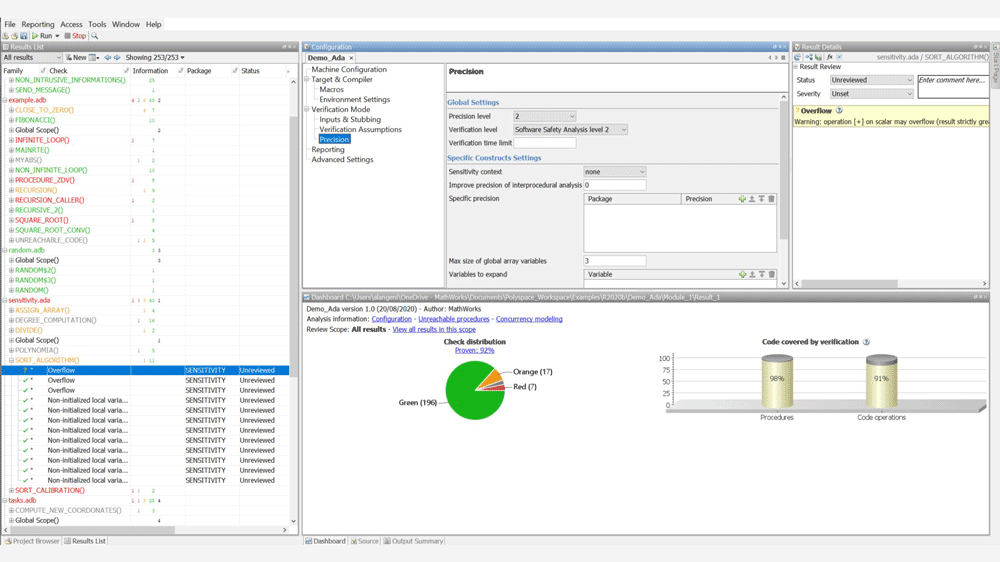Switch to the Source tab
This screenshot has width=1000, height=562.
click(x=365, y=541)
